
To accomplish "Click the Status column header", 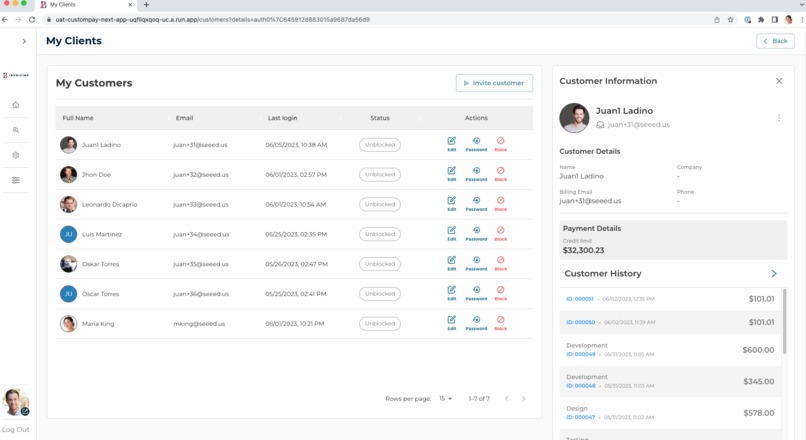I will click(380, 118).
